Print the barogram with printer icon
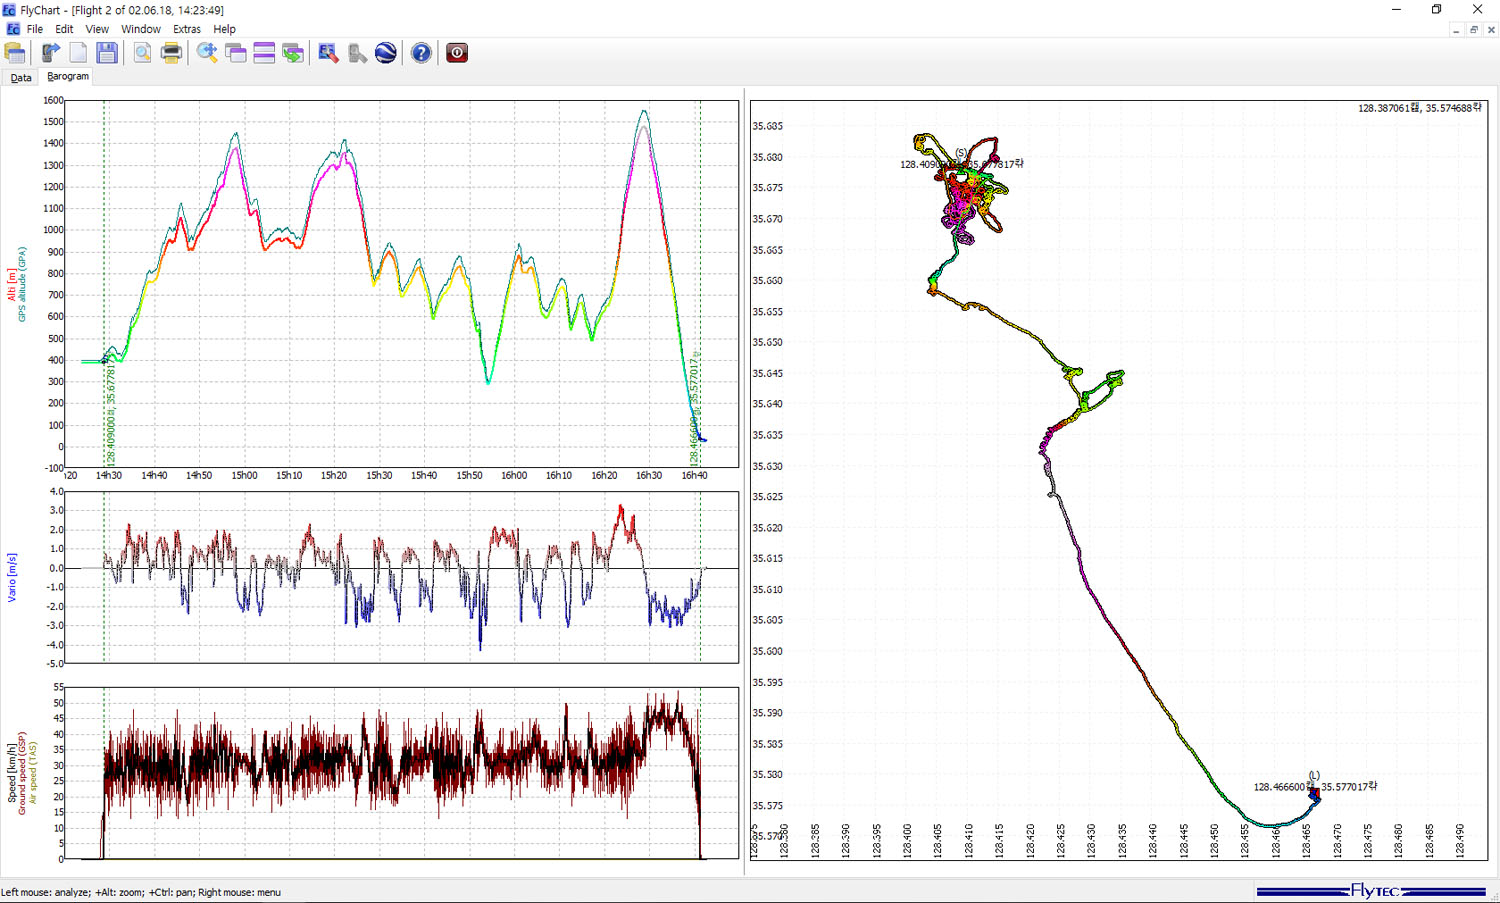 coord(171,53)
